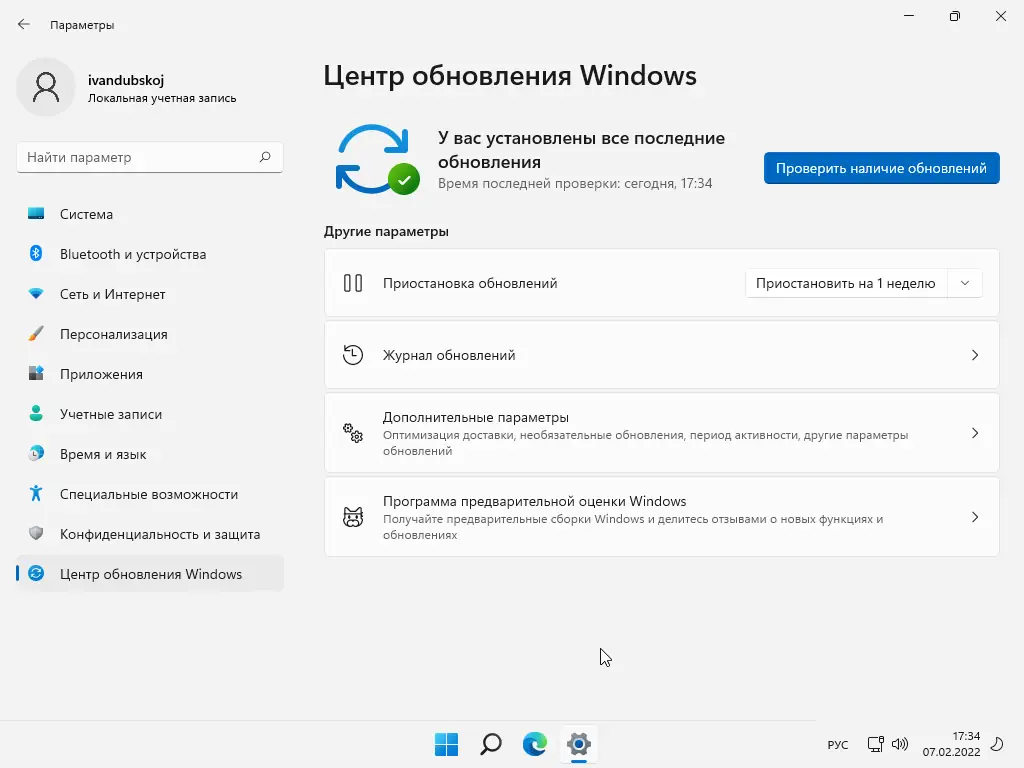Open Bluetooth и устройства section
This screenshot has height=768, width=1024.
click(150, 254)
